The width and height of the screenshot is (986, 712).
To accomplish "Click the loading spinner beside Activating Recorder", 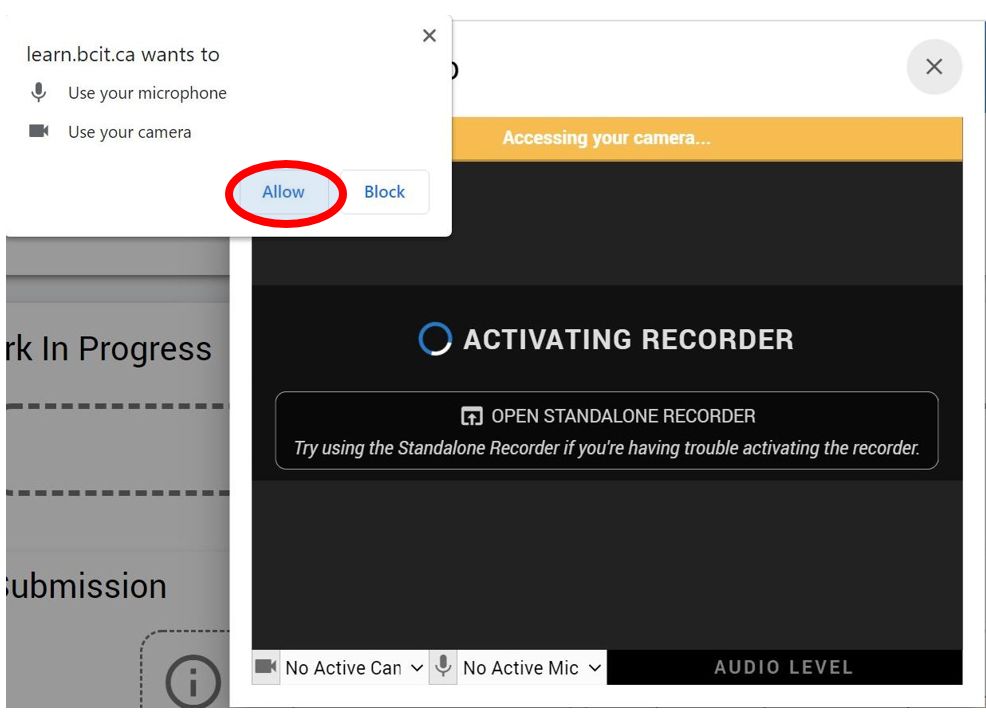I will [435, 339].
